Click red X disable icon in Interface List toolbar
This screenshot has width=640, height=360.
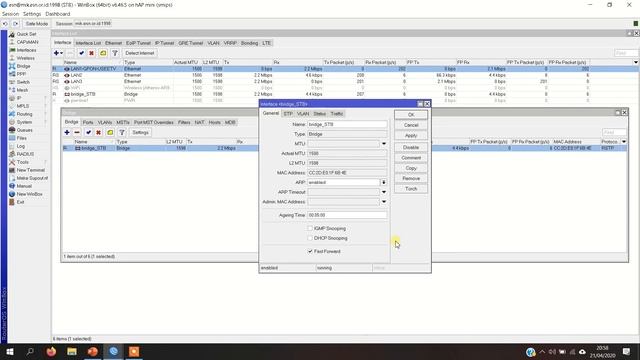(x=91, y=53)
